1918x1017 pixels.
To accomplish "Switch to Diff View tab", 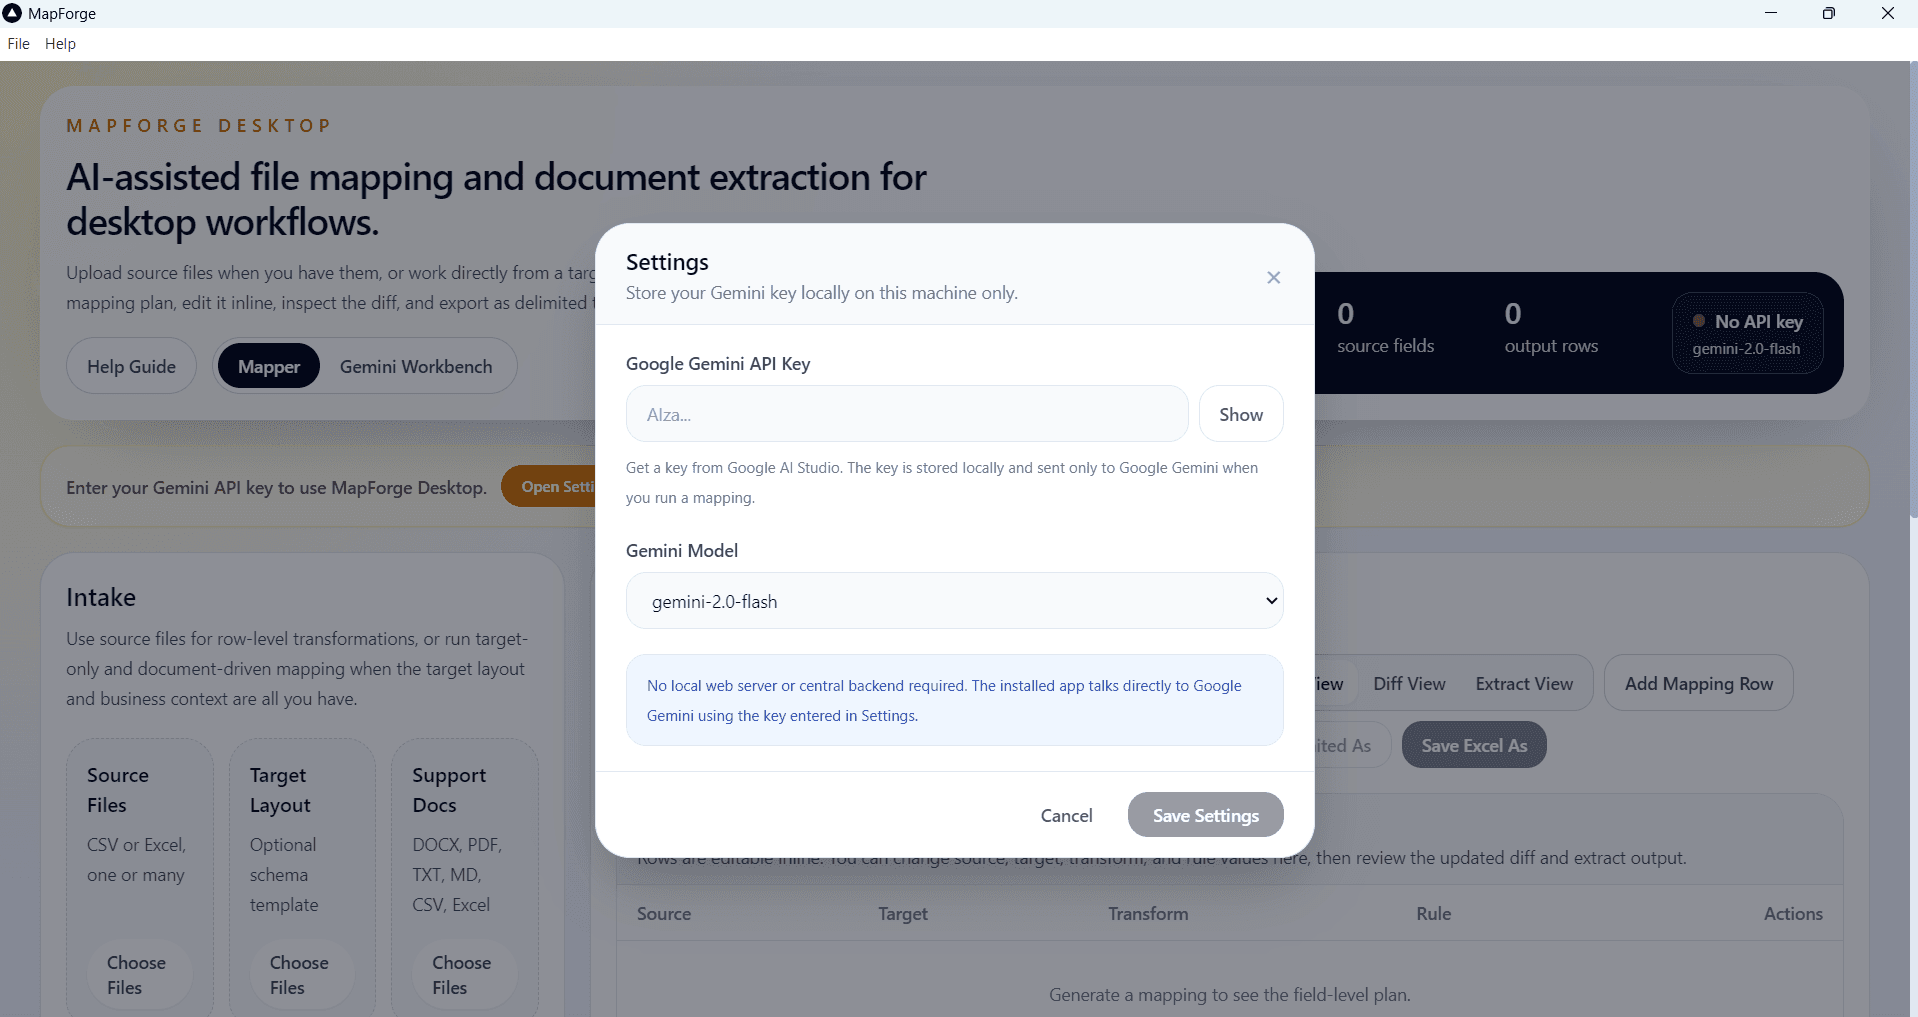I will [1409, 683].
